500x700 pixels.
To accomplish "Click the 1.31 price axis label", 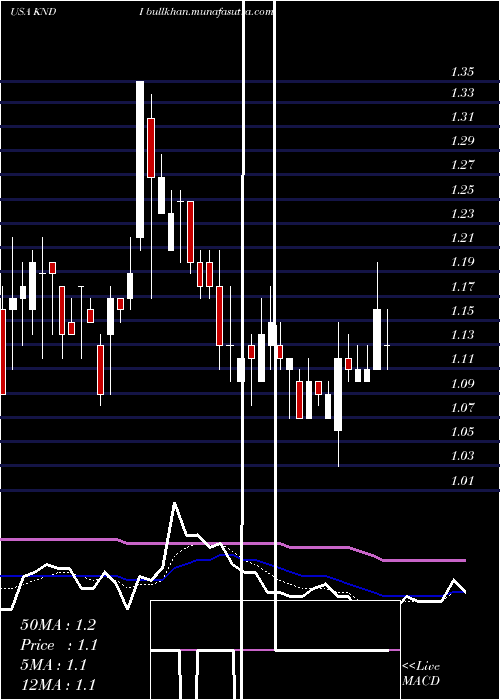I will (462, 117).
